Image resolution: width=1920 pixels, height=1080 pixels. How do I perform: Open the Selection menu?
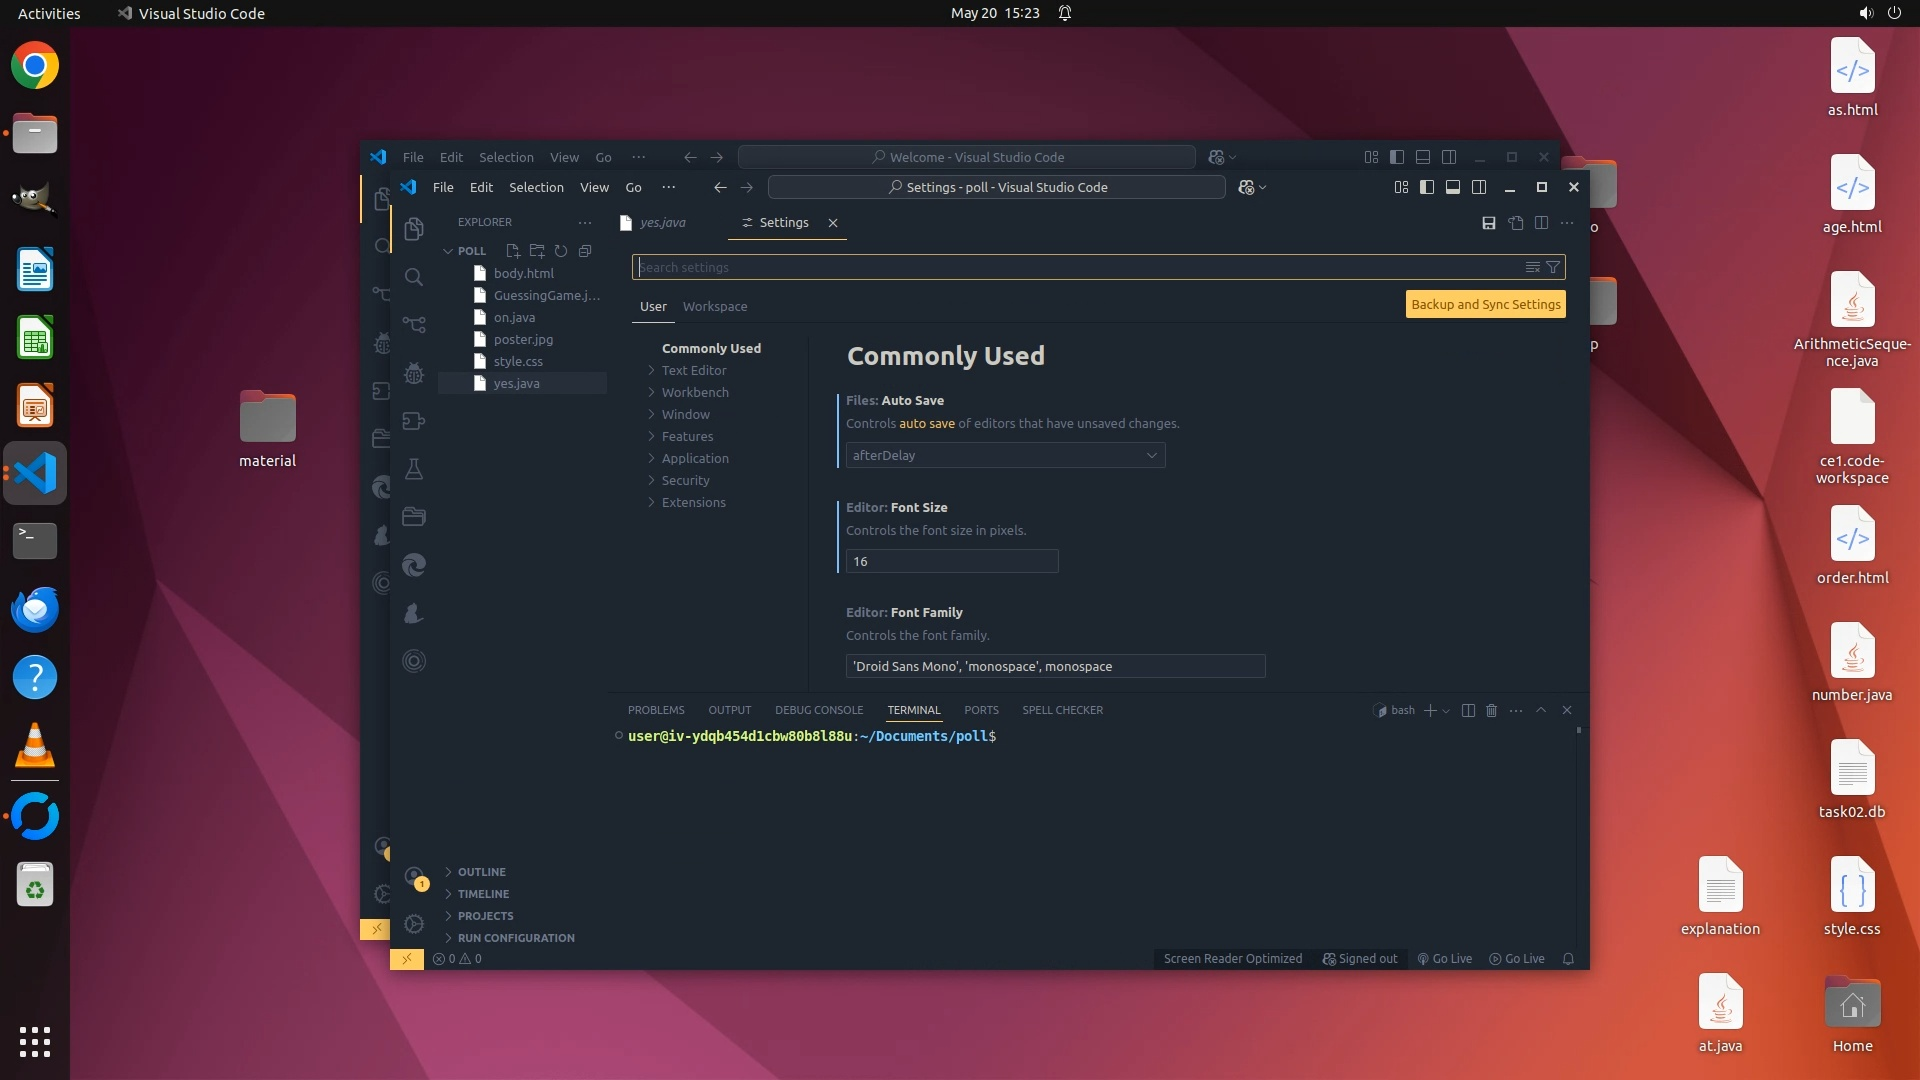pos(535,187)
